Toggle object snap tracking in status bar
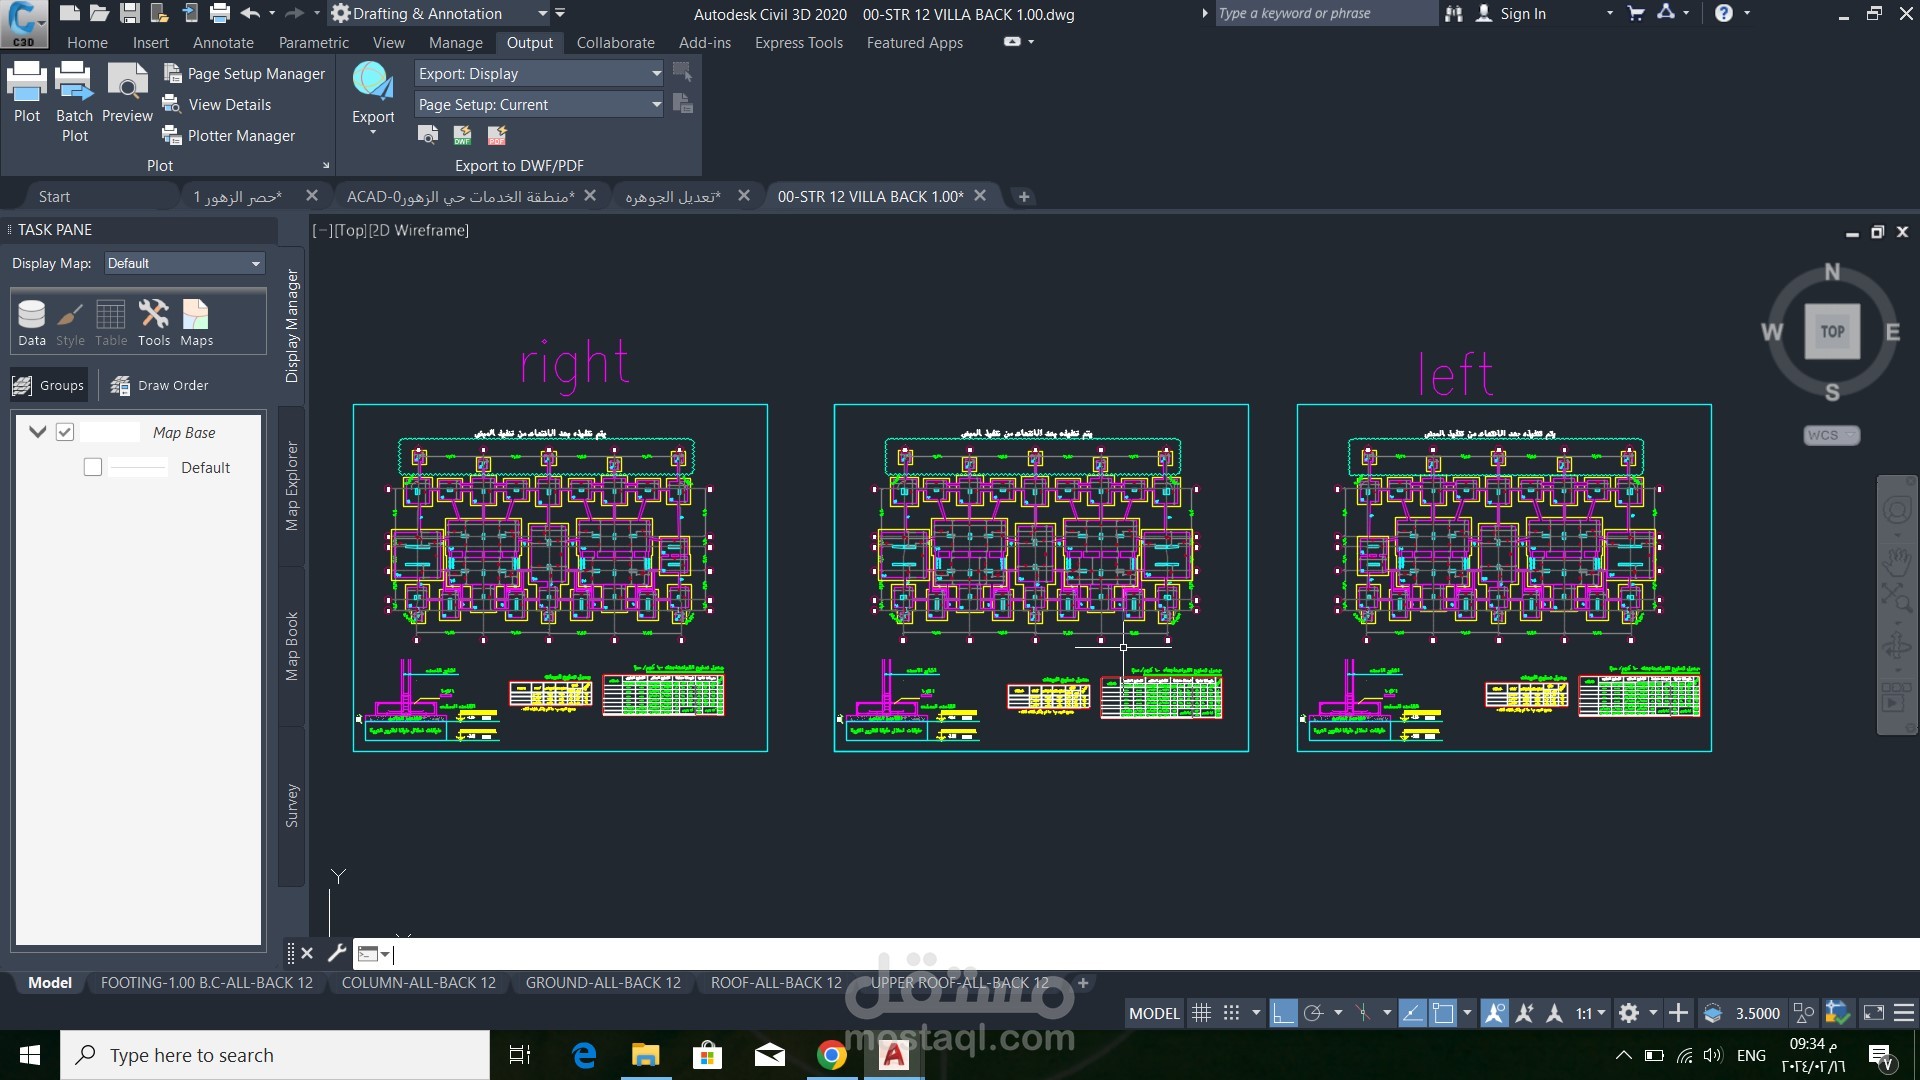The width and height of the screenshot is (1920, 1080). pyautogui.click(x=1412, y=1013)
